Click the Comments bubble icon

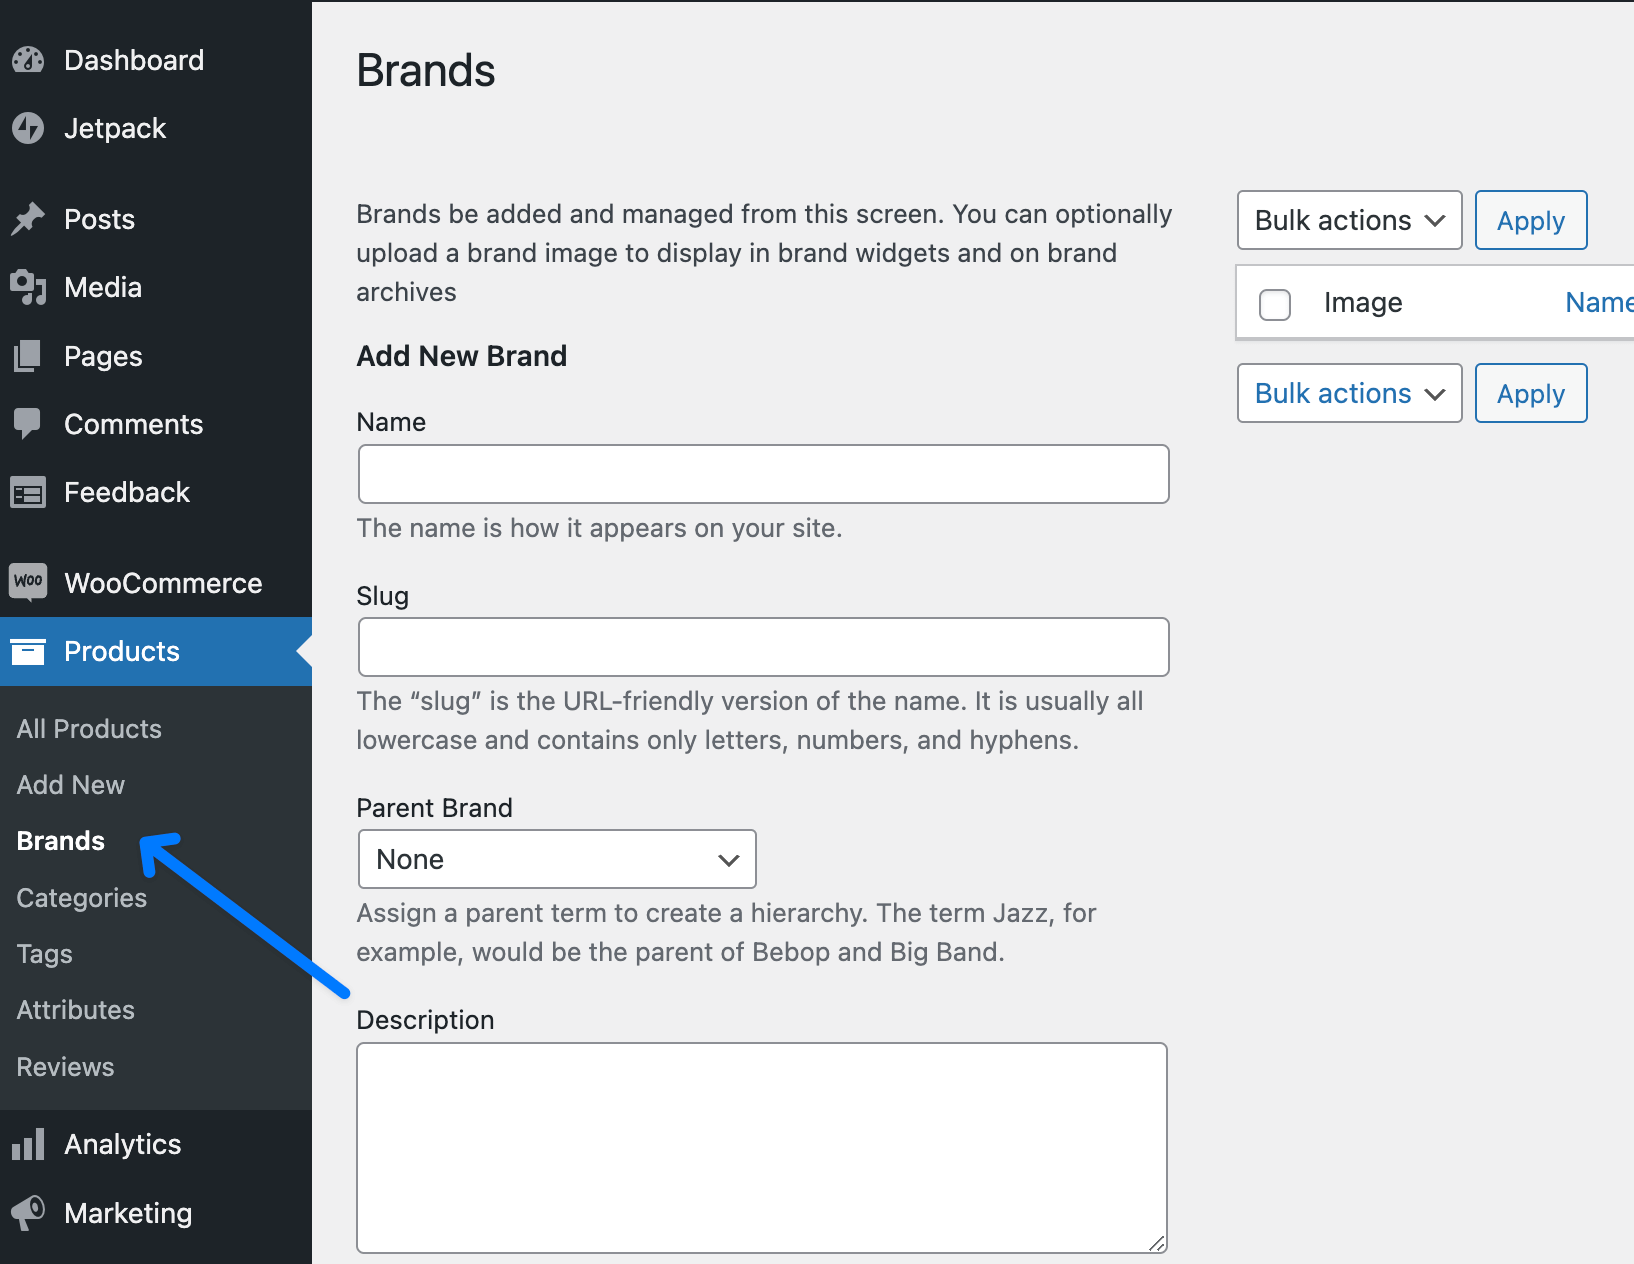point(28,424)
